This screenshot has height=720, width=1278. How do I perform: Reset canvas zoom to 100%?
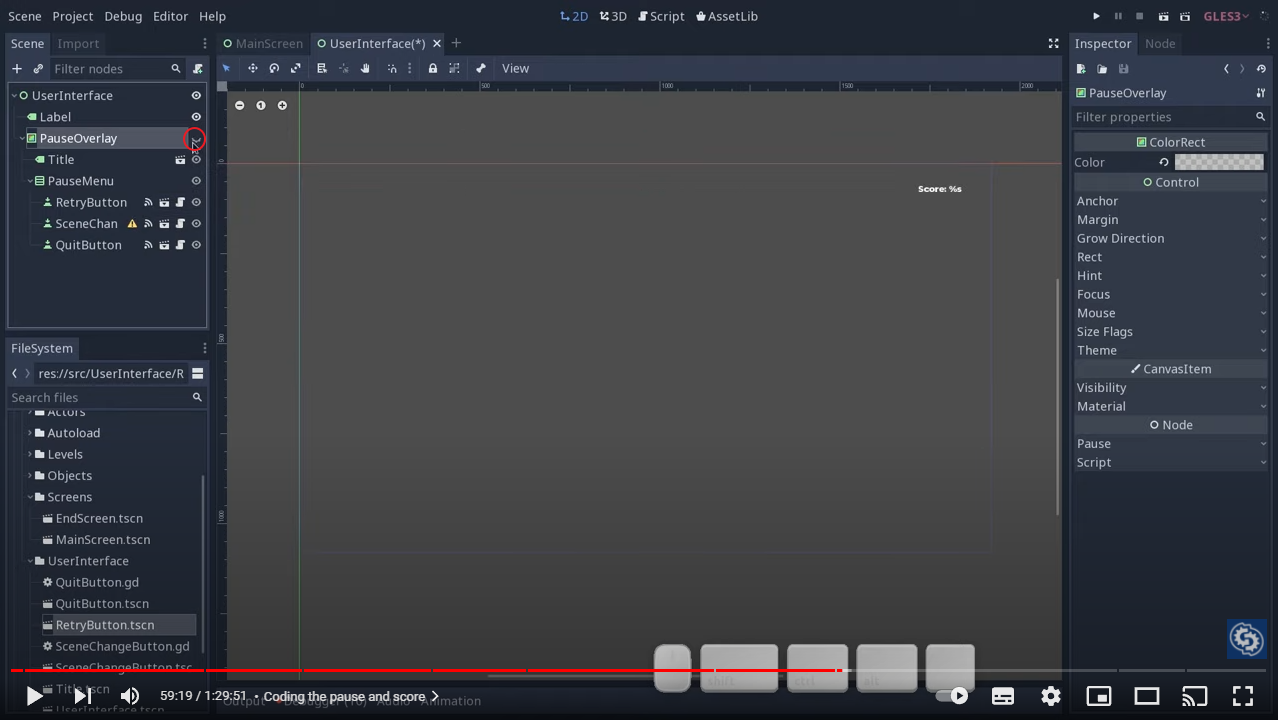(x=261, y=105)
